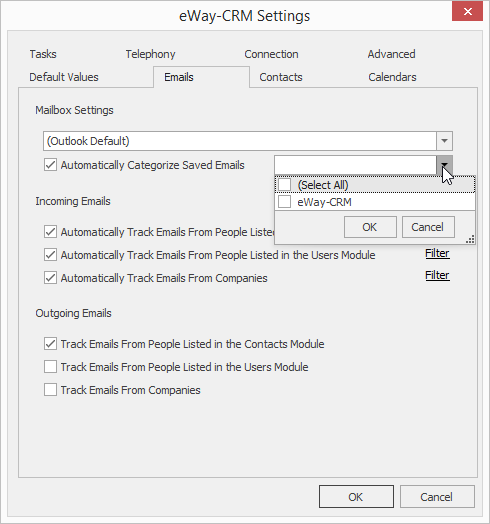Screen dimensions: 490x524
Task: Go to the Connection tab
Action: pos(271,54)
